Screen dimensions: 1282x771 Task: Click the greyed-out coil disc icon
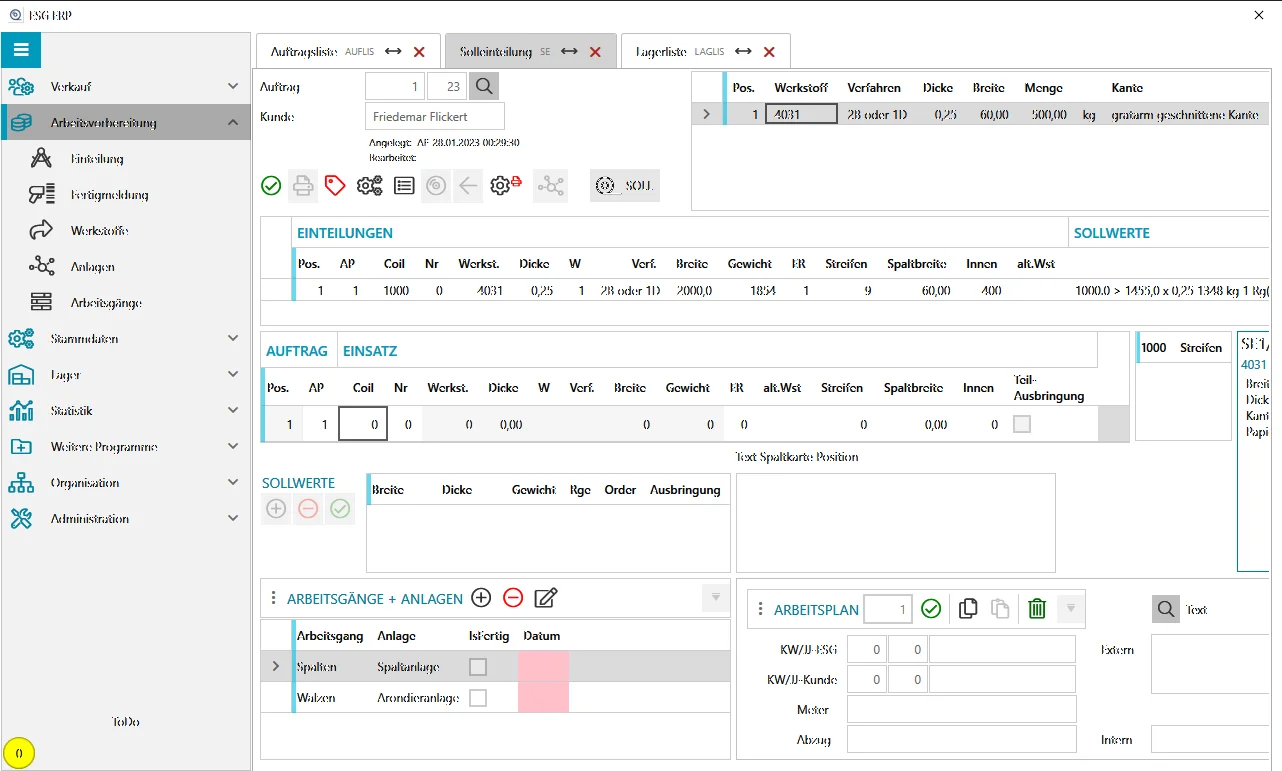click(x=435, y=185)
